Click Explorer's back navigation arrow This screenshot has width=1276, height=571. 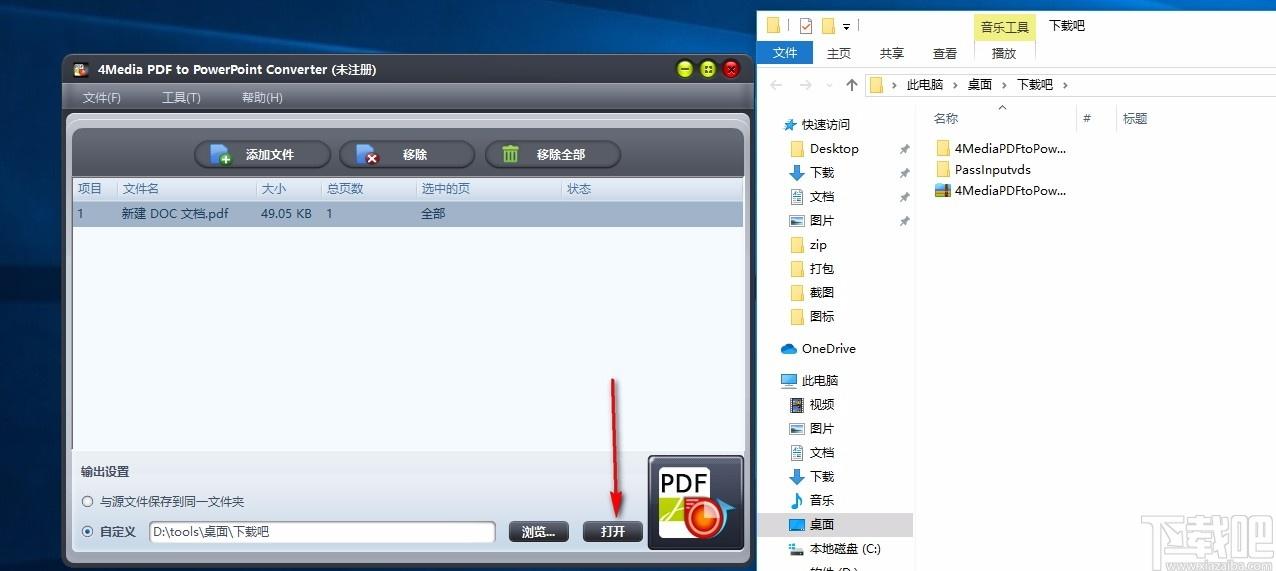click(777, 85)
